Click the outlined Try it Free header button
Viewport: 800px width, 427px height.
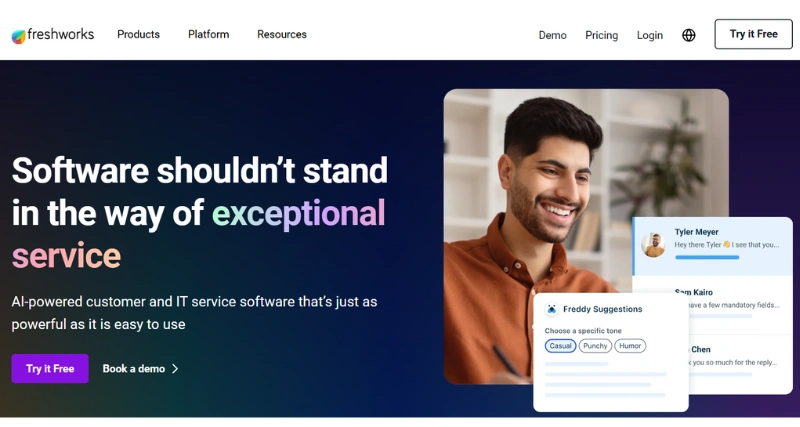[754, 34]
